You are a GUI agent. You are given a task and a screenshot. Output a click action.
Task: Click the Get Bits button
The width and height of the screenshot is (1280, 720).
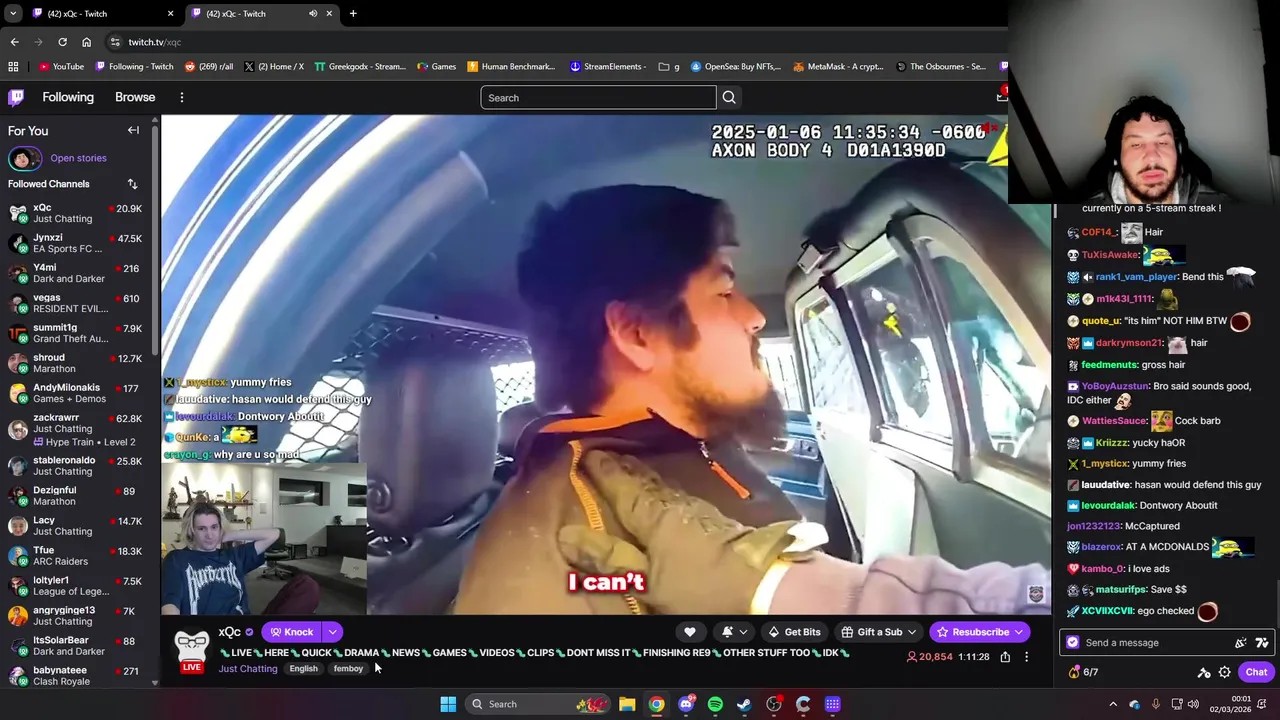pyautogui.click(x=793, y=632)
